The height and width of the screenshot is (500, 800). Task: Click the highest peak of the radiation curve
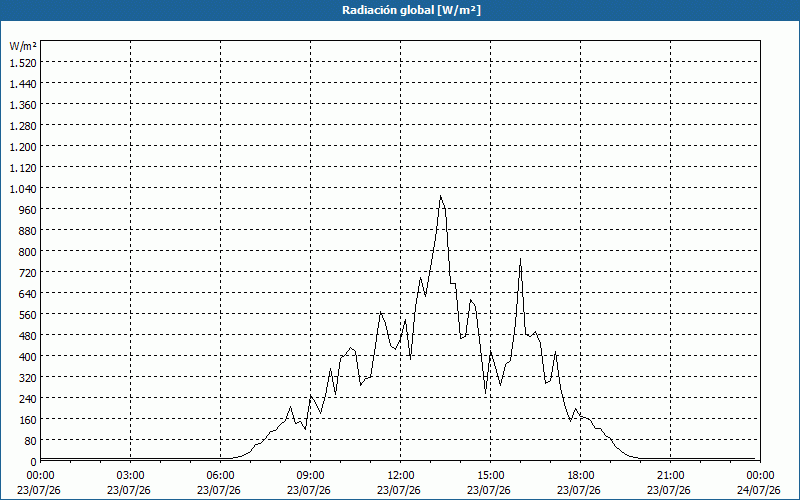[440, 196]
